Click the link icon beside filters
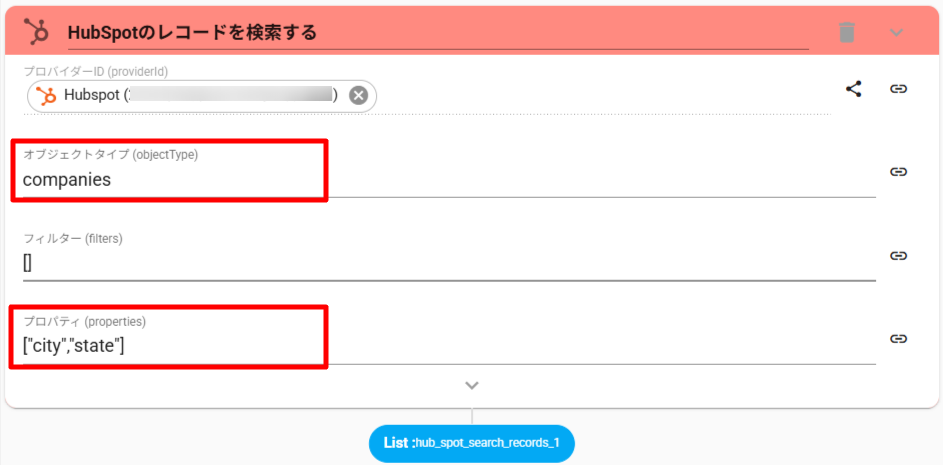Screen dimensions: 943x465 pyautogui.click(x=898, y=256)
